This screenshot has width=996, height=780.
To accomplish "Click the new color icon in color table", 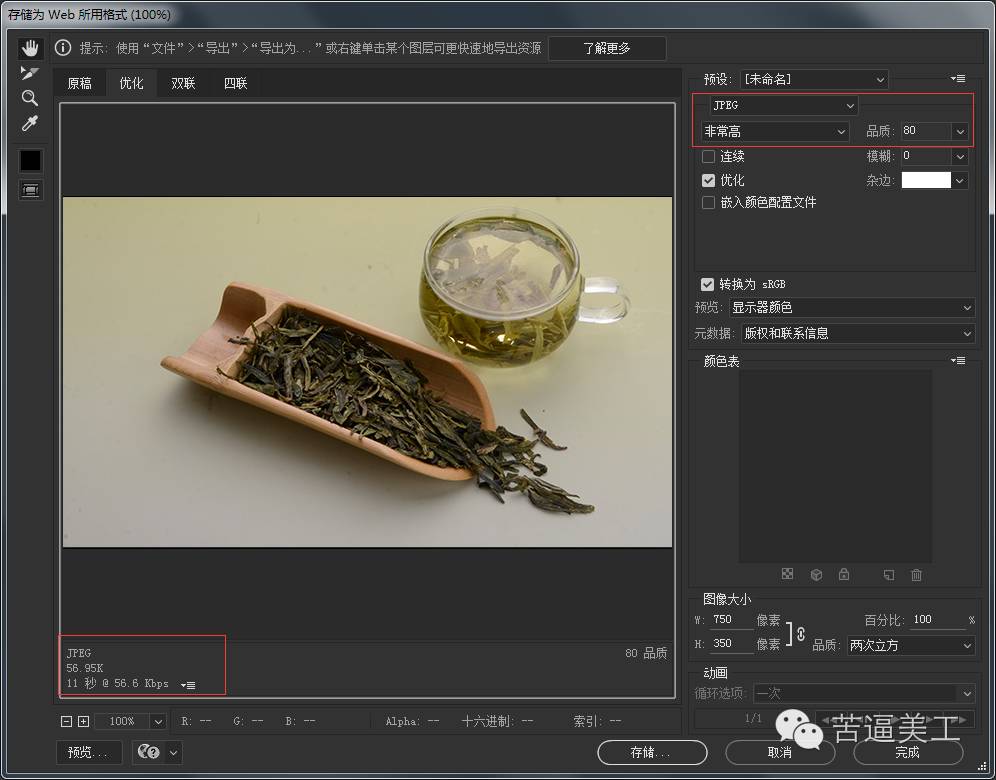I will pyautogui.click(x=889, y=575).
